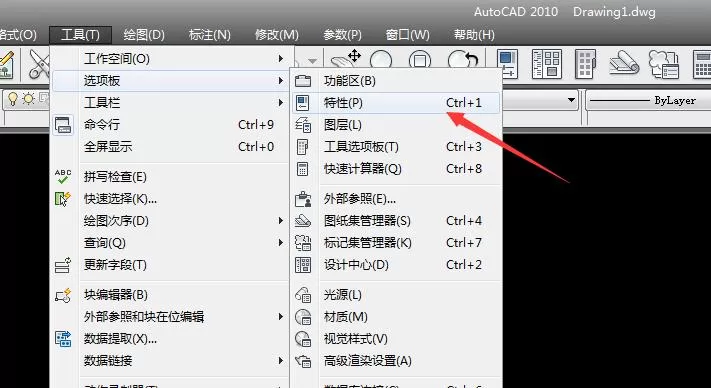Open the 修改(M) menu
This screenshot has height=388, width=711.
point(277,35)
